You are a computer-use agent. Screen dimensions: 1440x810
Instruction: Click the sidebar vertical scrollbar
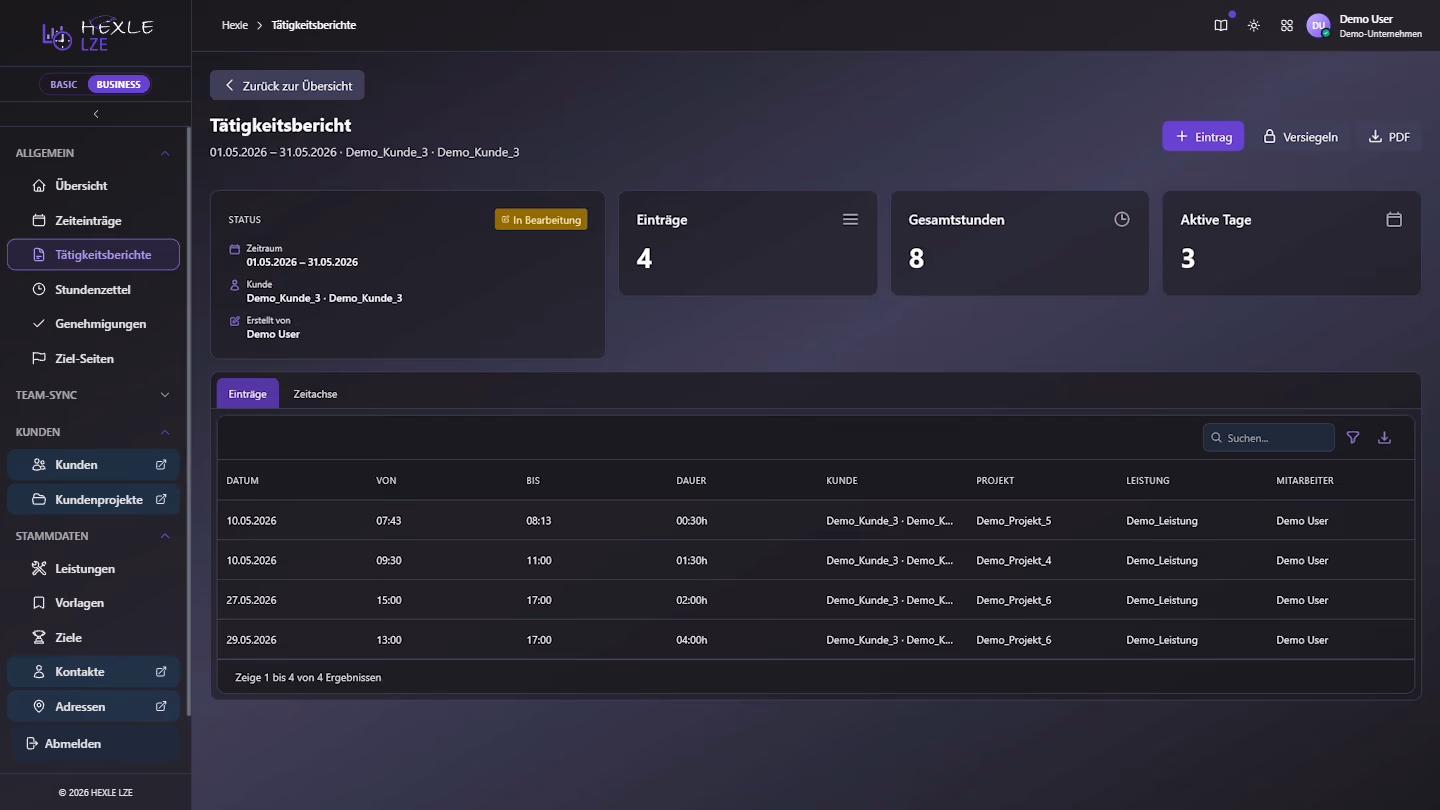(188, 420)
